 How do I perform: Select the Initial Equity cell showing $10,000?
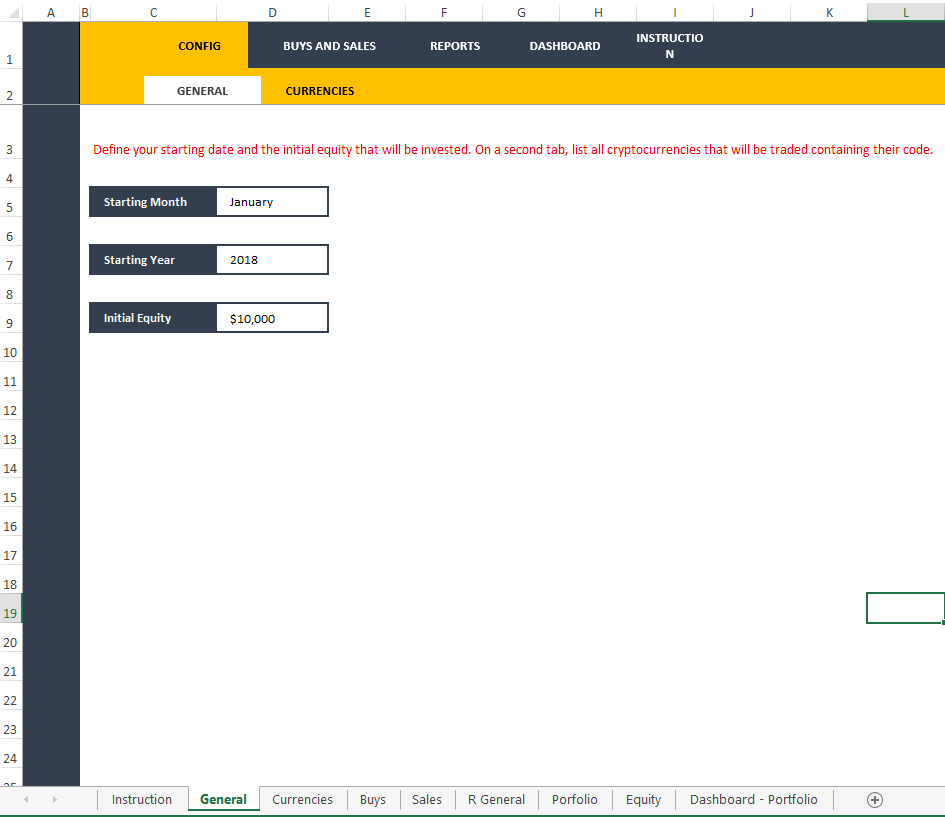click(x=272, y=318)
